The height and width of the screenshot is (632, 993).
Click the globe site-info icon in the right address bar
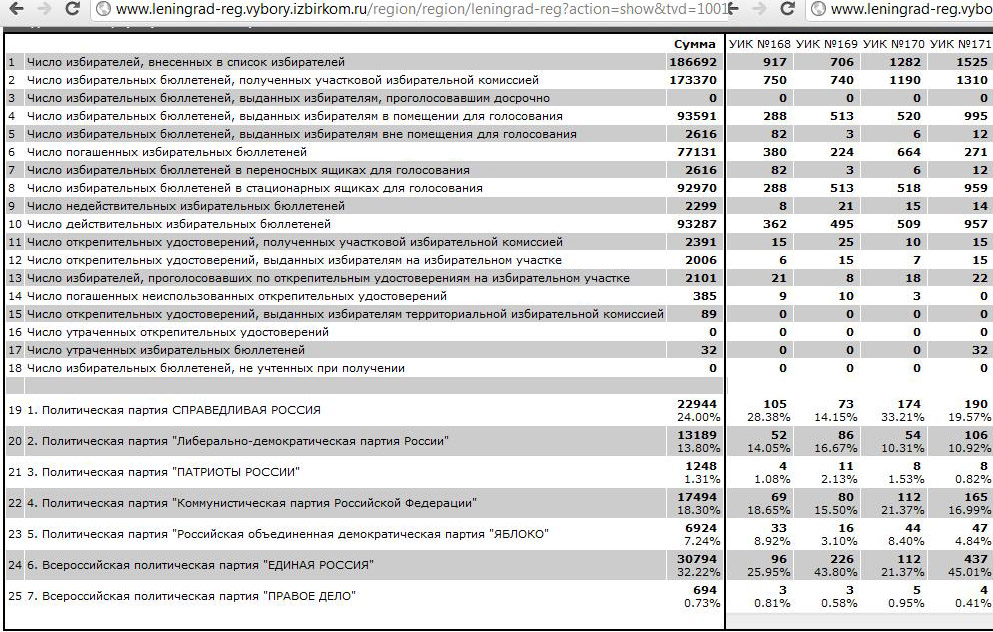819,9
